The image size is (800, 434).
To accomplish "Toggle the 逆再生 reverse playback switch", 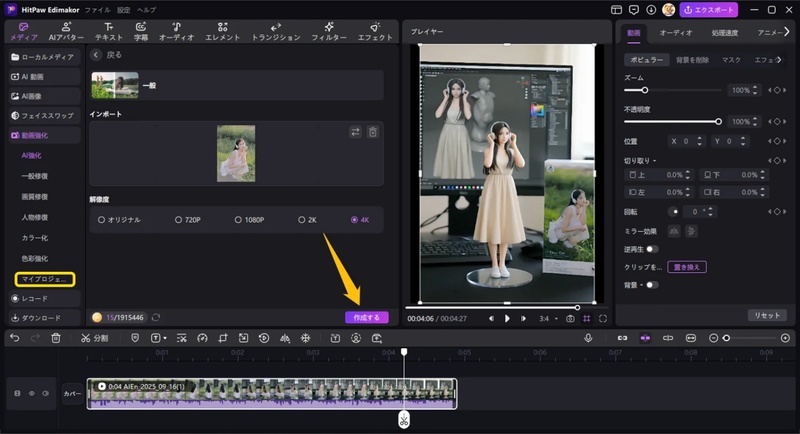I will coord(652,249).
